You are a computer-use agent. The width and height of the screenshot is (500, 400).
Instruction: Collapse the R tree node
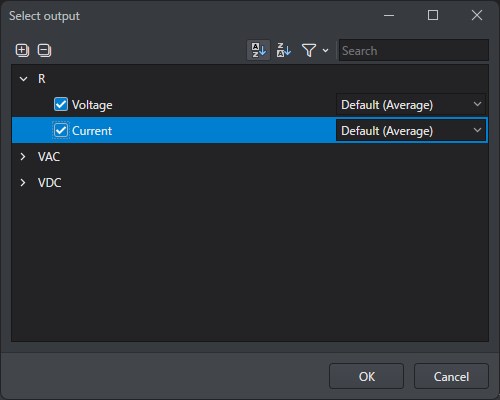pos(23,79)
